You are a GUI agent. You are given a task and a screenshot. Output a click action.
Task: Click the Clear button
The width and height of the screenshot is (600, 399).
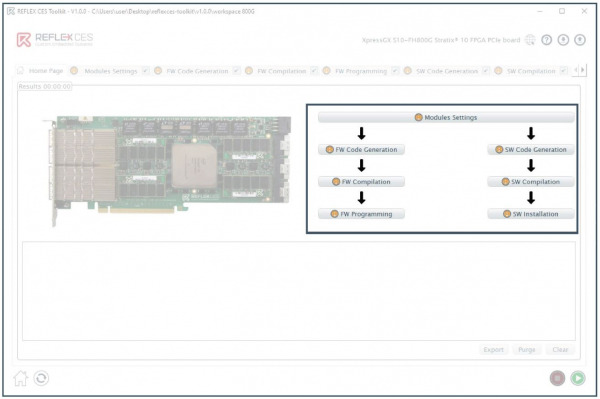pos(560,350)
